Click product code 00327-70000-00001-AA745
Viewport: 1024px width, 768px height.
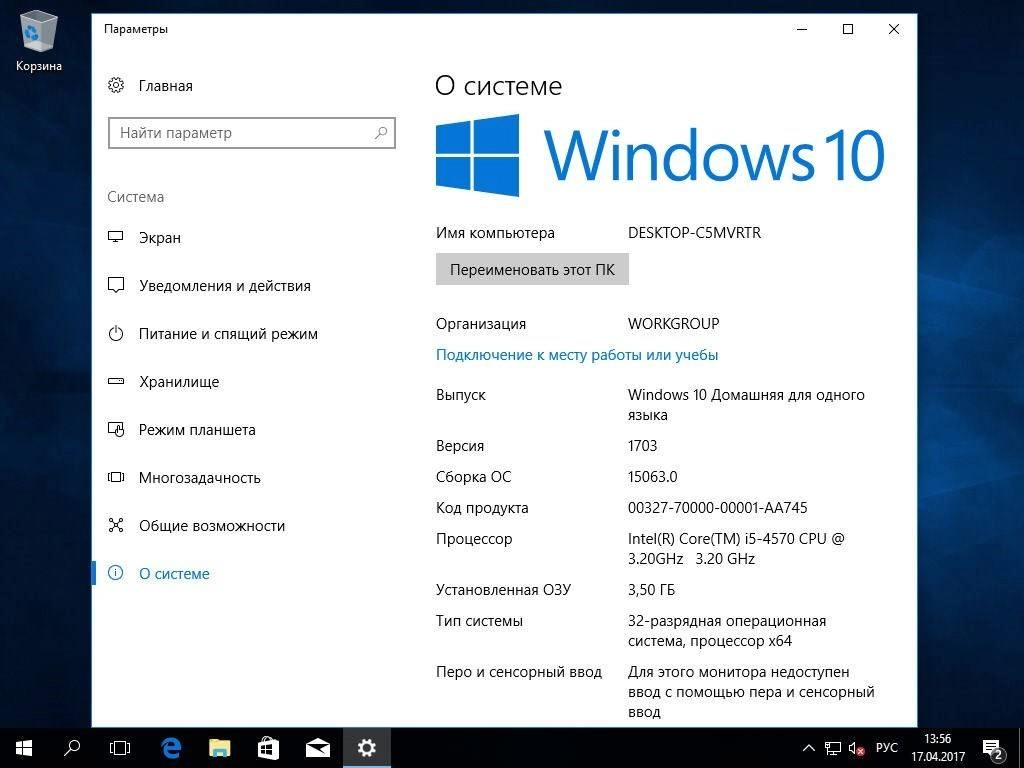tap(718, 508)
